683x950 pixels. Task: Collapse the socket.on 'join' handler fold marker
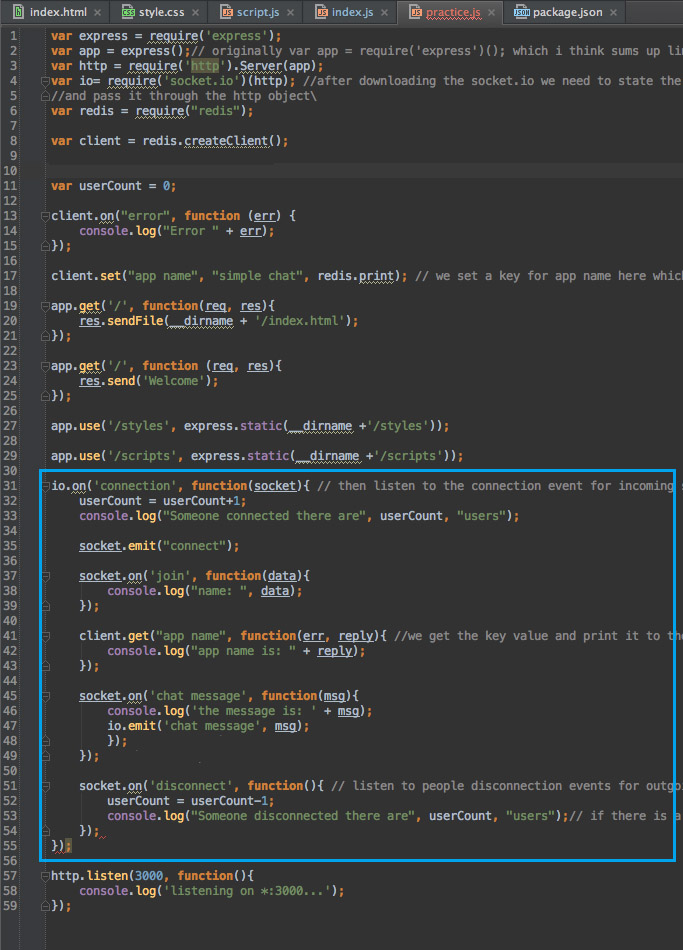click(x=45, y=576)
